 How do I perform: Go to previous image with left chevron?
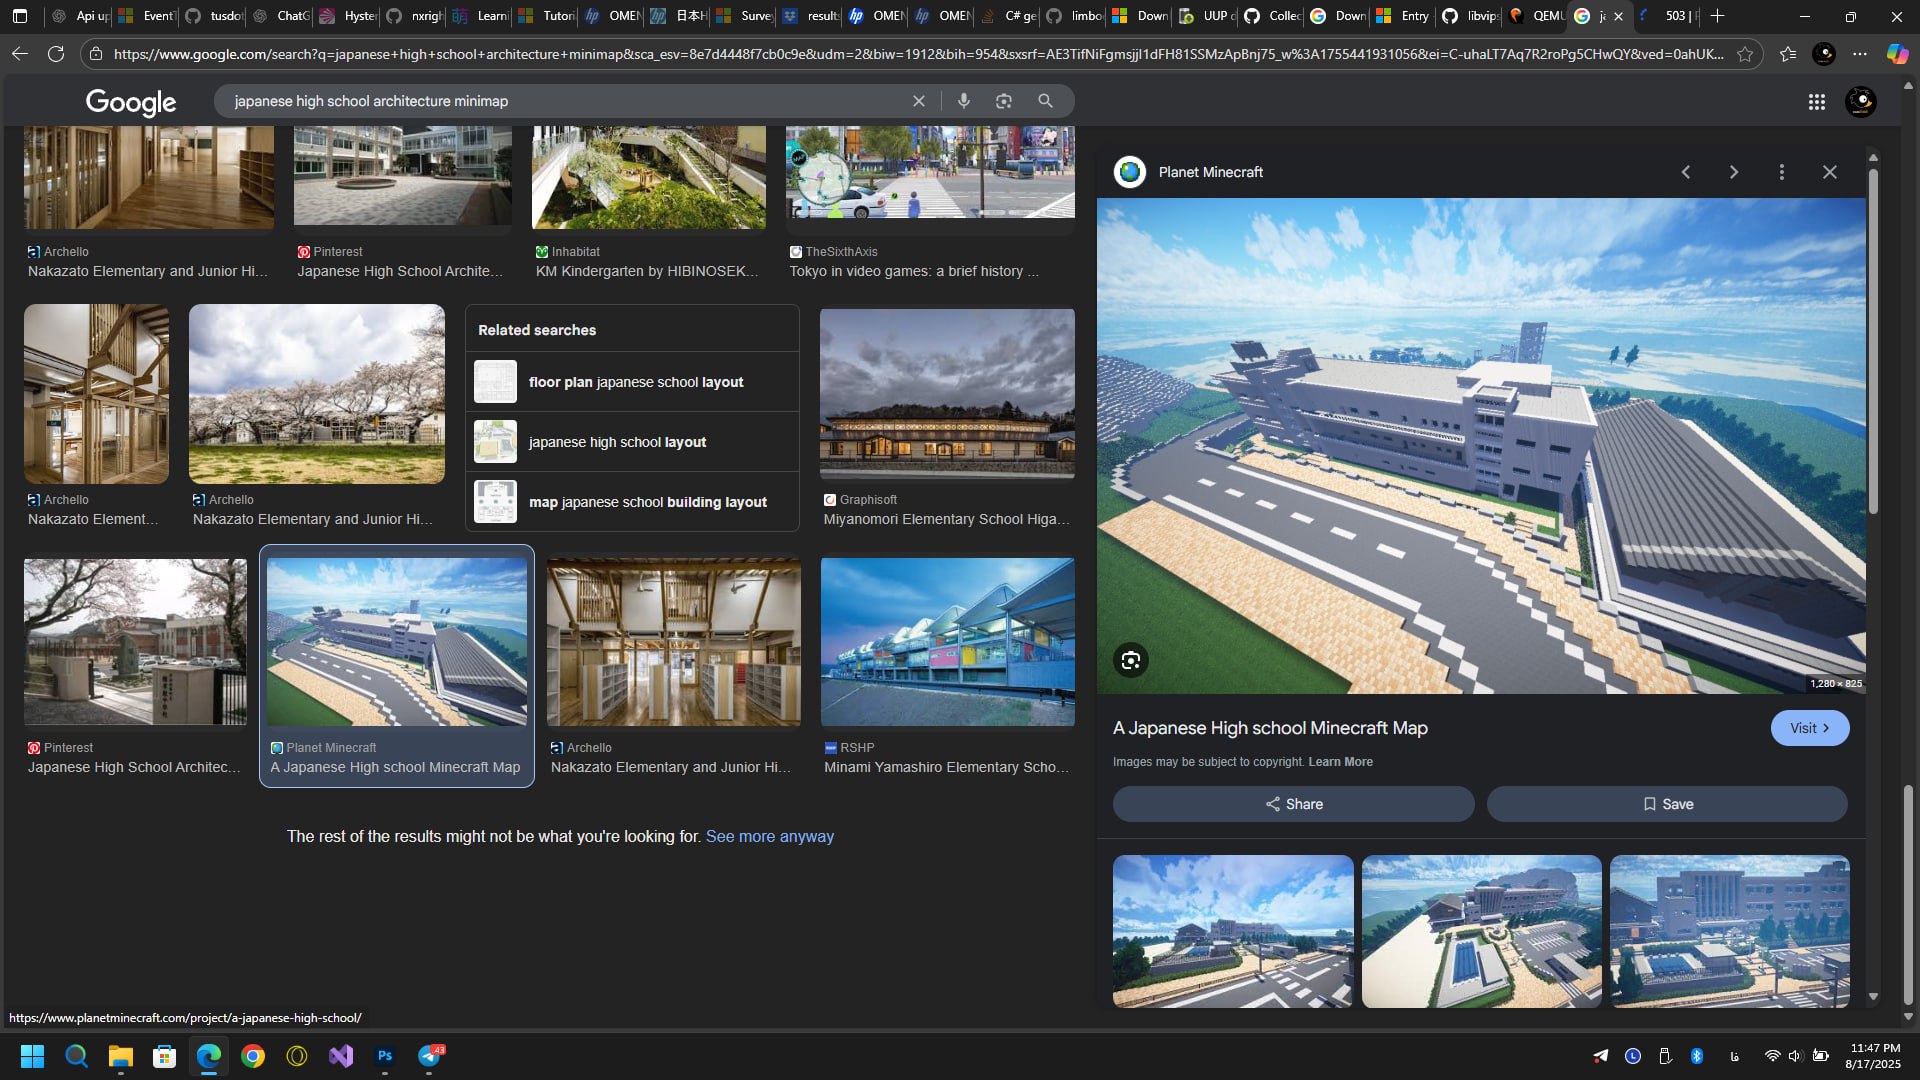1685,172
